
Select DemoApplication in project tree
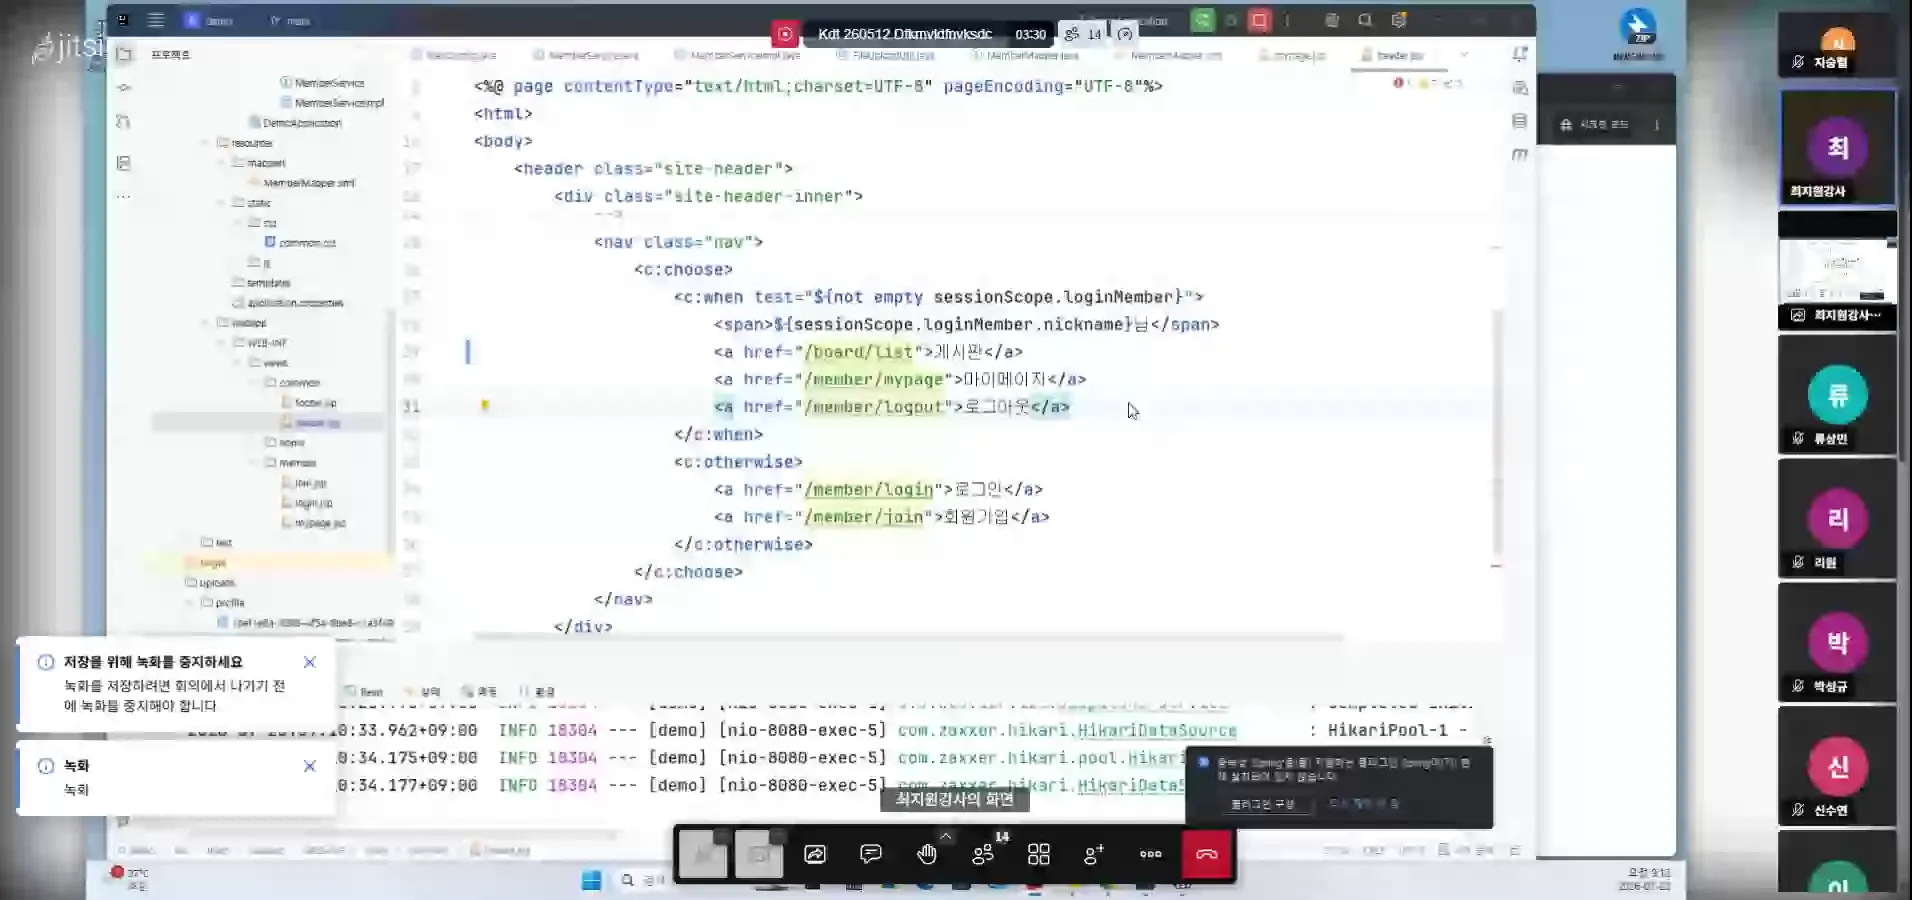tap(295, 123)
